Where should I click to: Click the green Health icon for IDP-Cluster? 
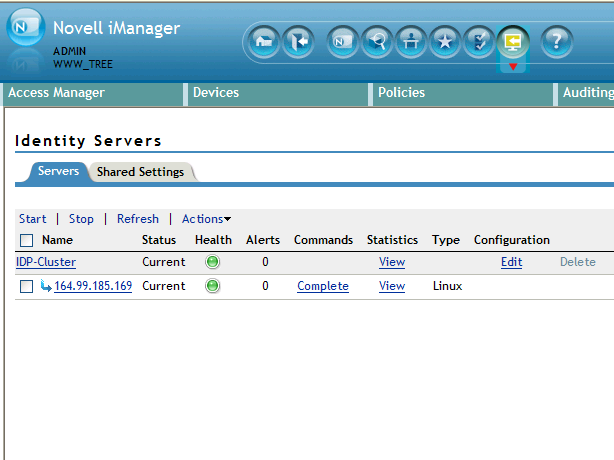tap(213, 262)
